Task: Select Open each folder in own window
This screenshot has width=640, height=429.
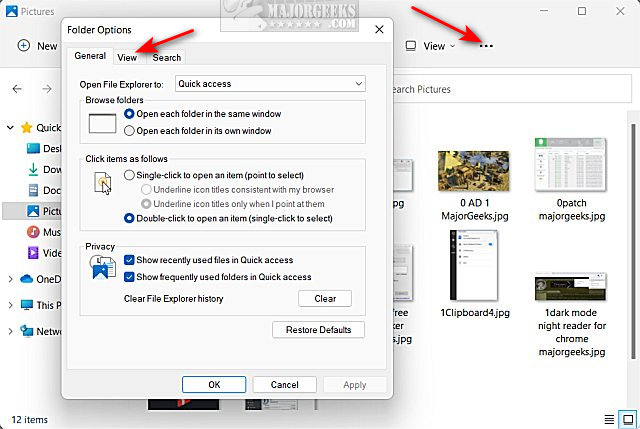Action: (129, 131)
